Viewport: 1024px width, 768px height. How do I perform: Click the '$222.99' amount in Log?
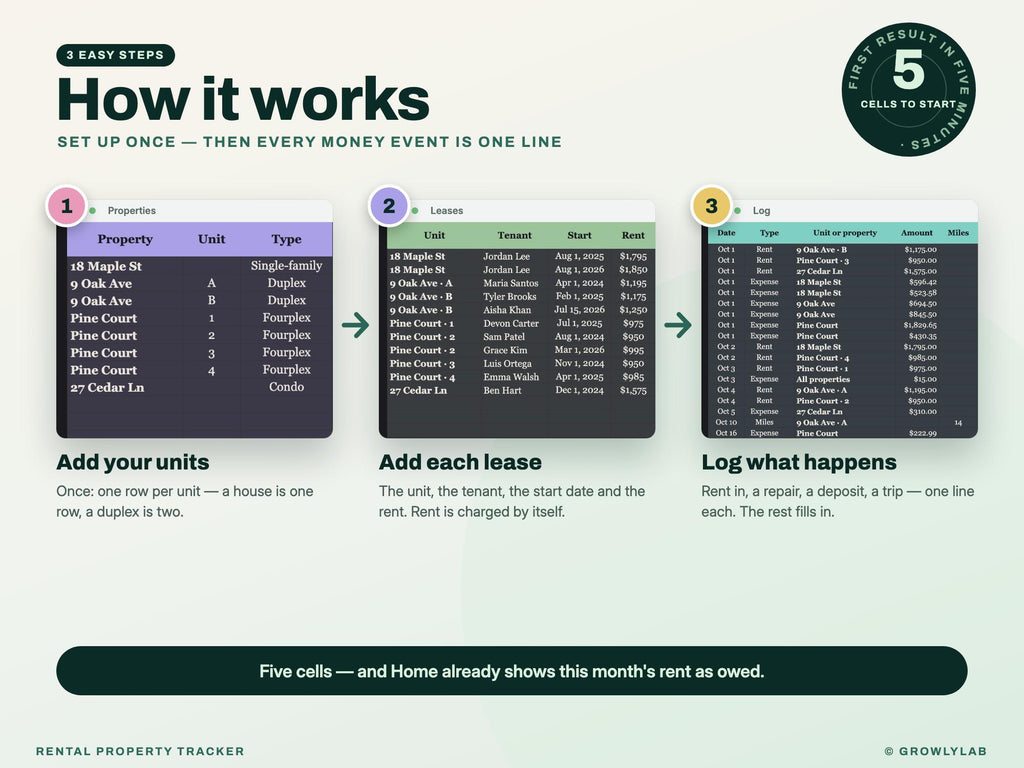tap(922, 433)
